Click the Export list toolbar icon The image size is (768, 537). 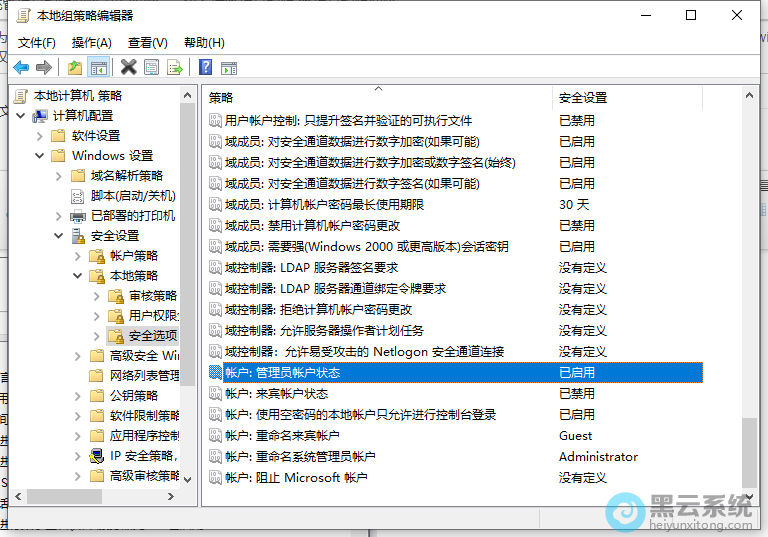coord(175,67)
